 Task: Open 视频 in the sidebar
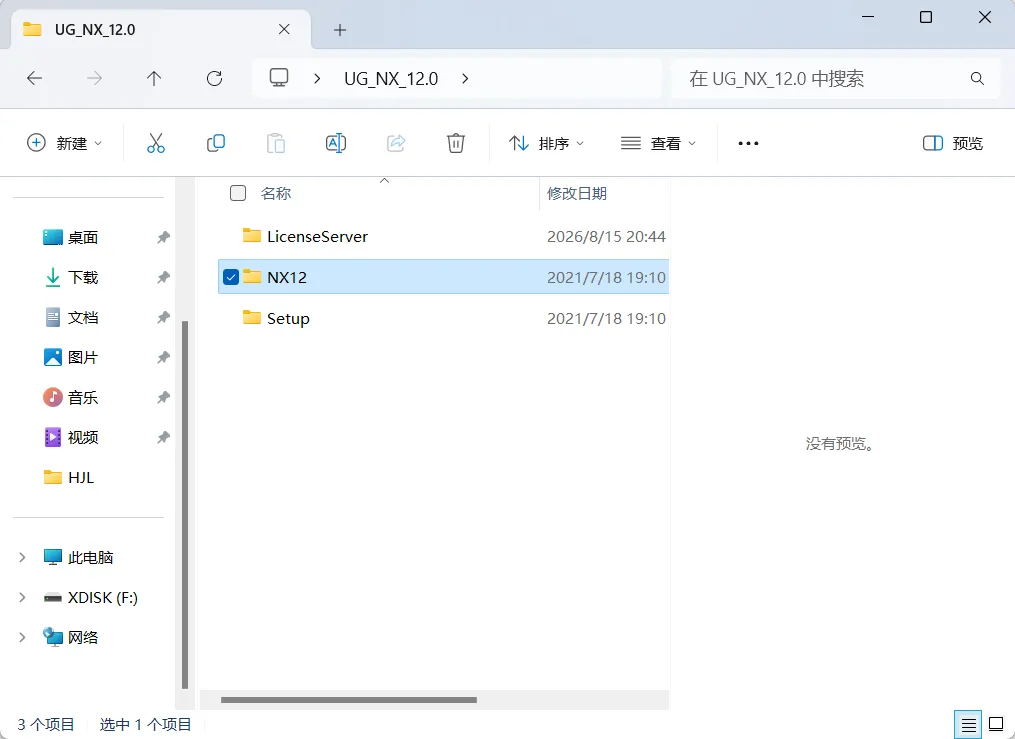(83, 437)
